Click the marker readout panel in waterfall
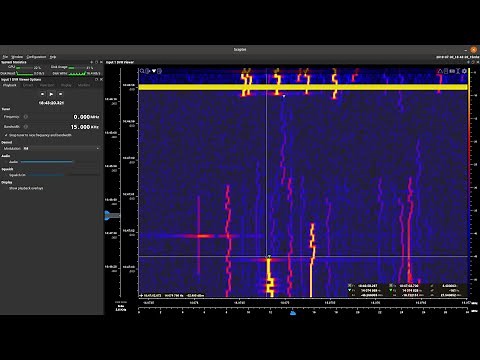This screenshot has width=480, height=360. (406, 290)
